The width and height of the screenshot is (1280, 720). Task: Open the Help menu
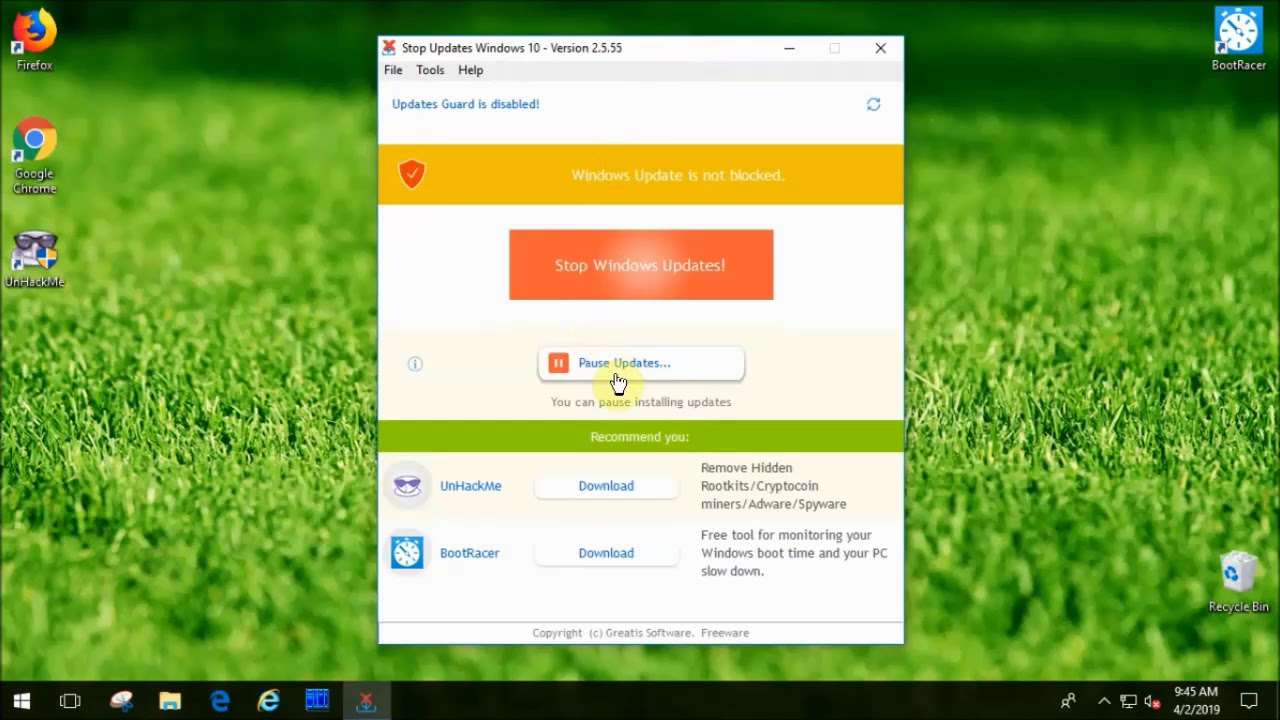[x=470, y=70]
